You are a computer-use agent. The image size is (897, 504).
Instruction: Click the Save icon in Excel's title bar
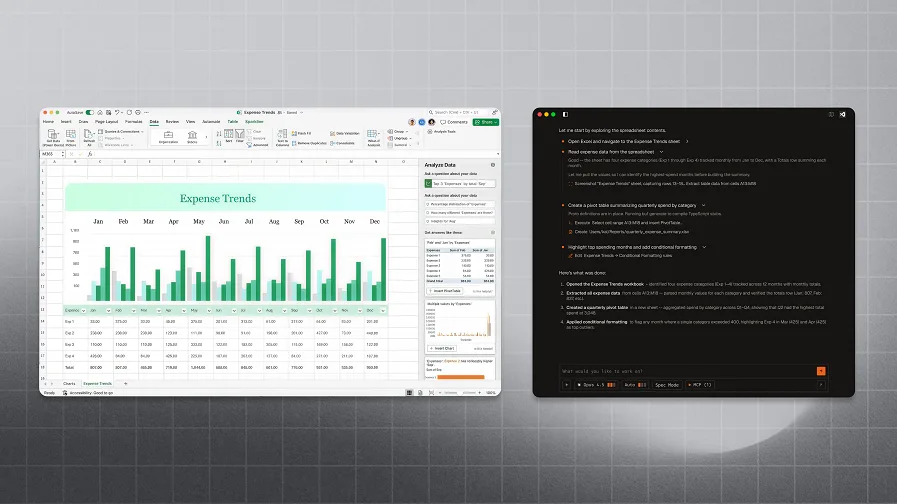[x=108, y=113]
